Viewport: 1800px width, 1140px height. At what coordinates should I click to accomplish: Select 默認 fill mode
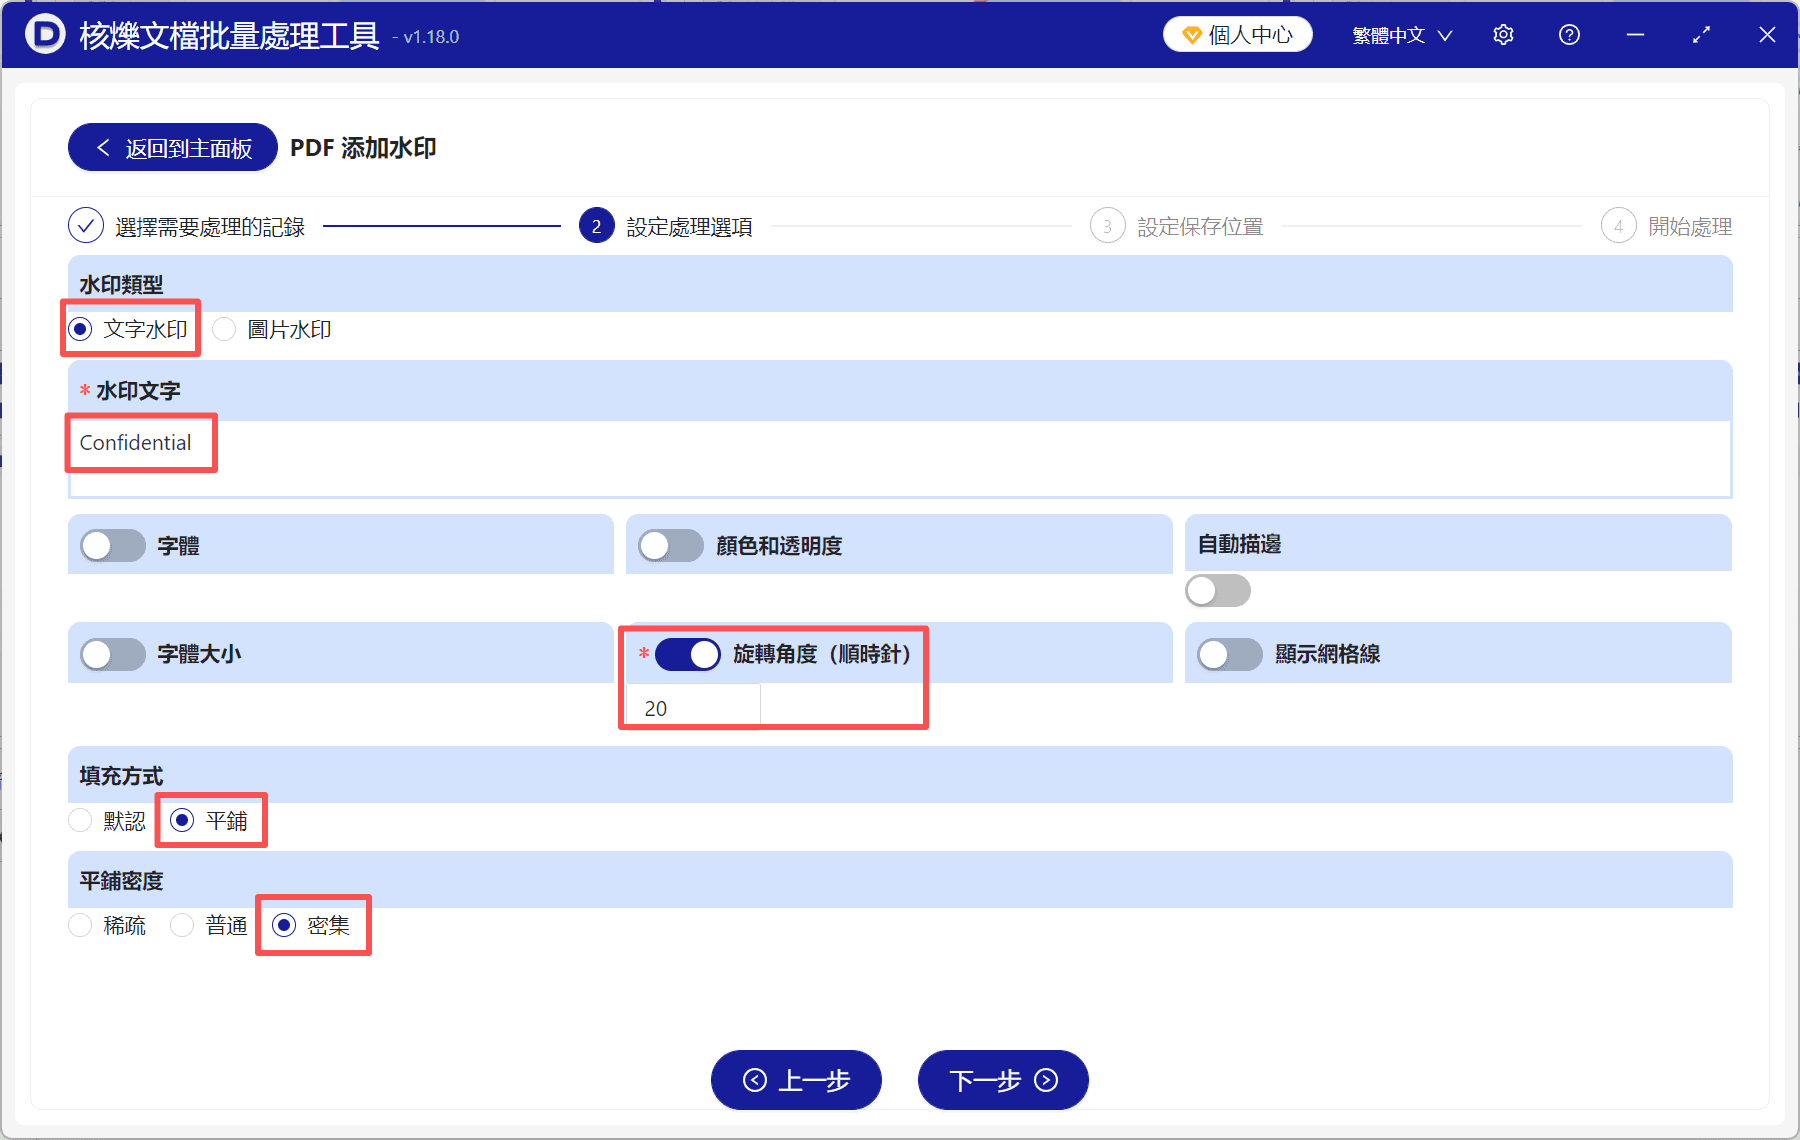[x=80, y=820]
